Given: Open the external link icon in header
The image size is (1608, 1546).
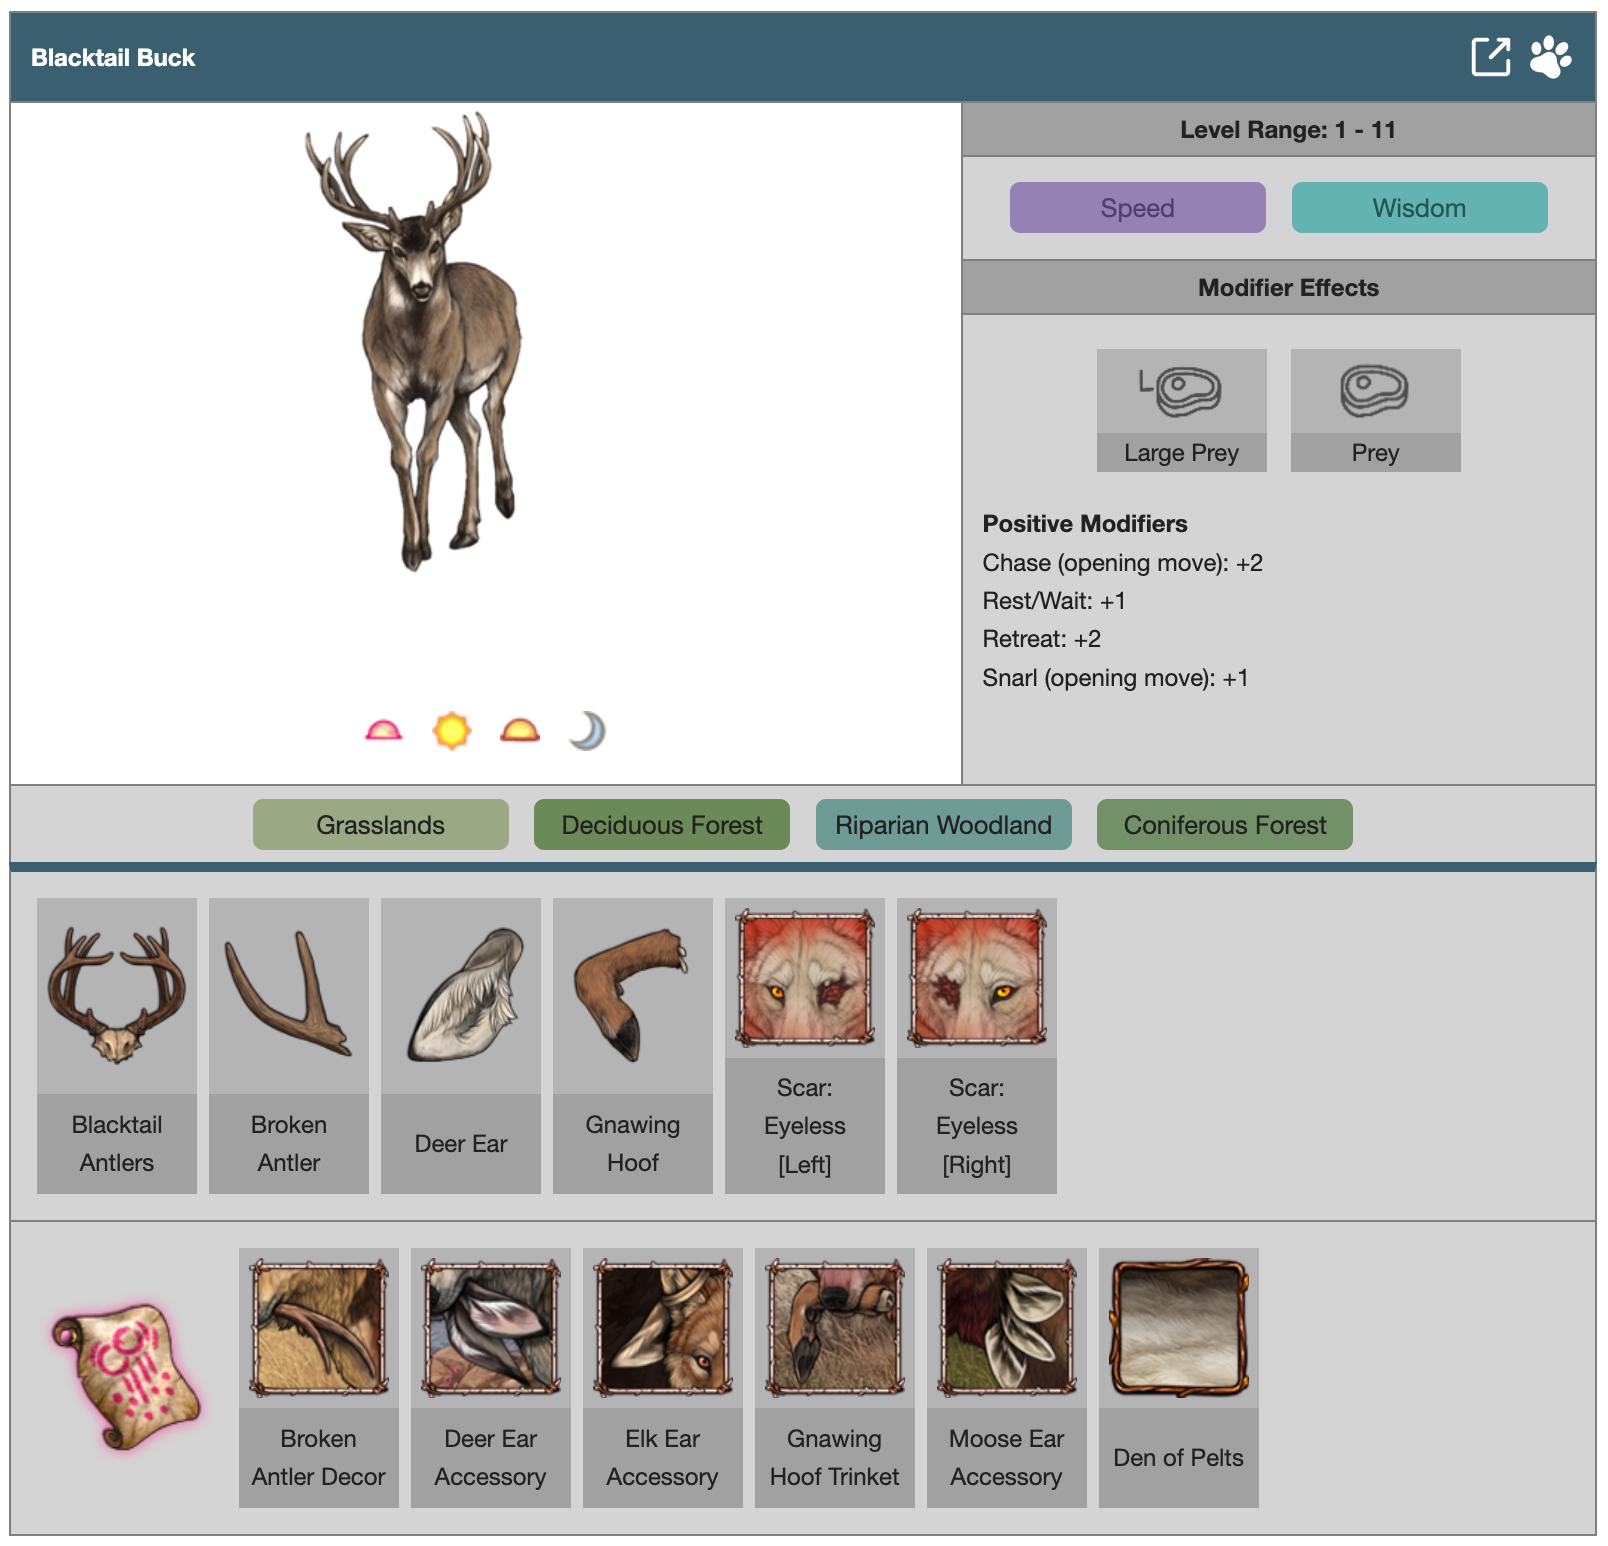Looking at the screenshot, I should tap(1490, 57).
